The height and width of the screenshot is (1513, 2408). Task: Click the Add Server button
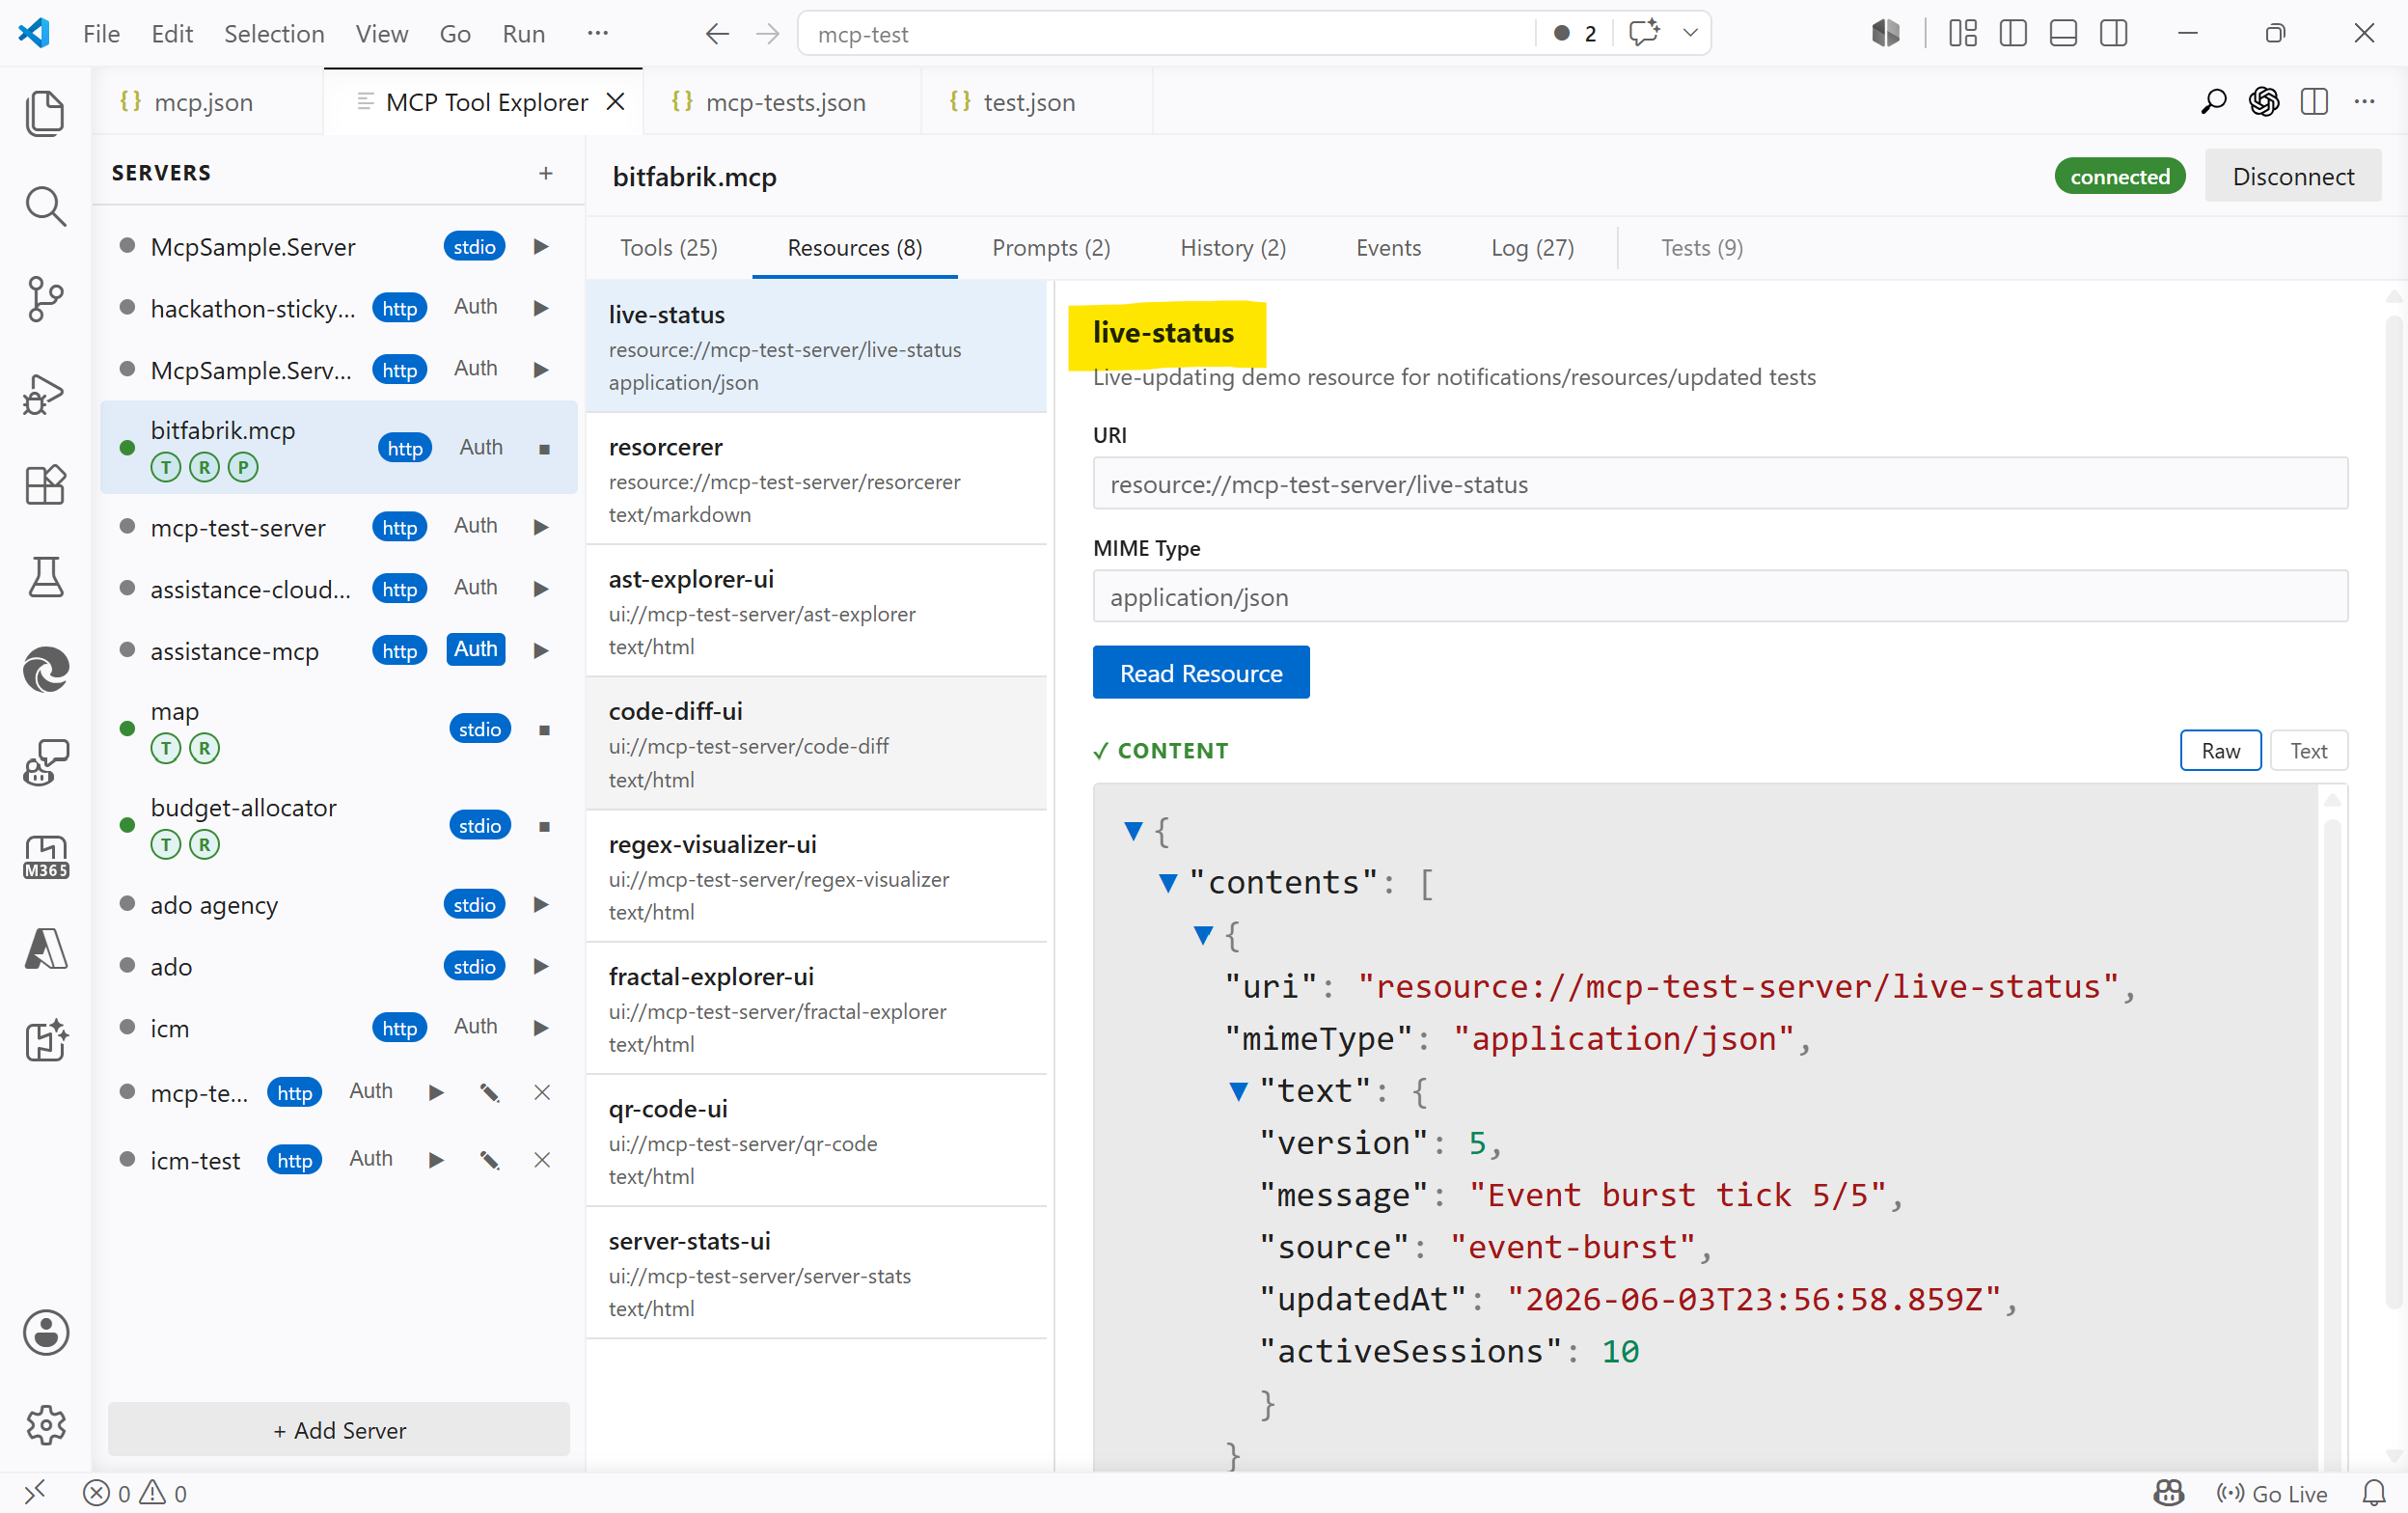339,1430
